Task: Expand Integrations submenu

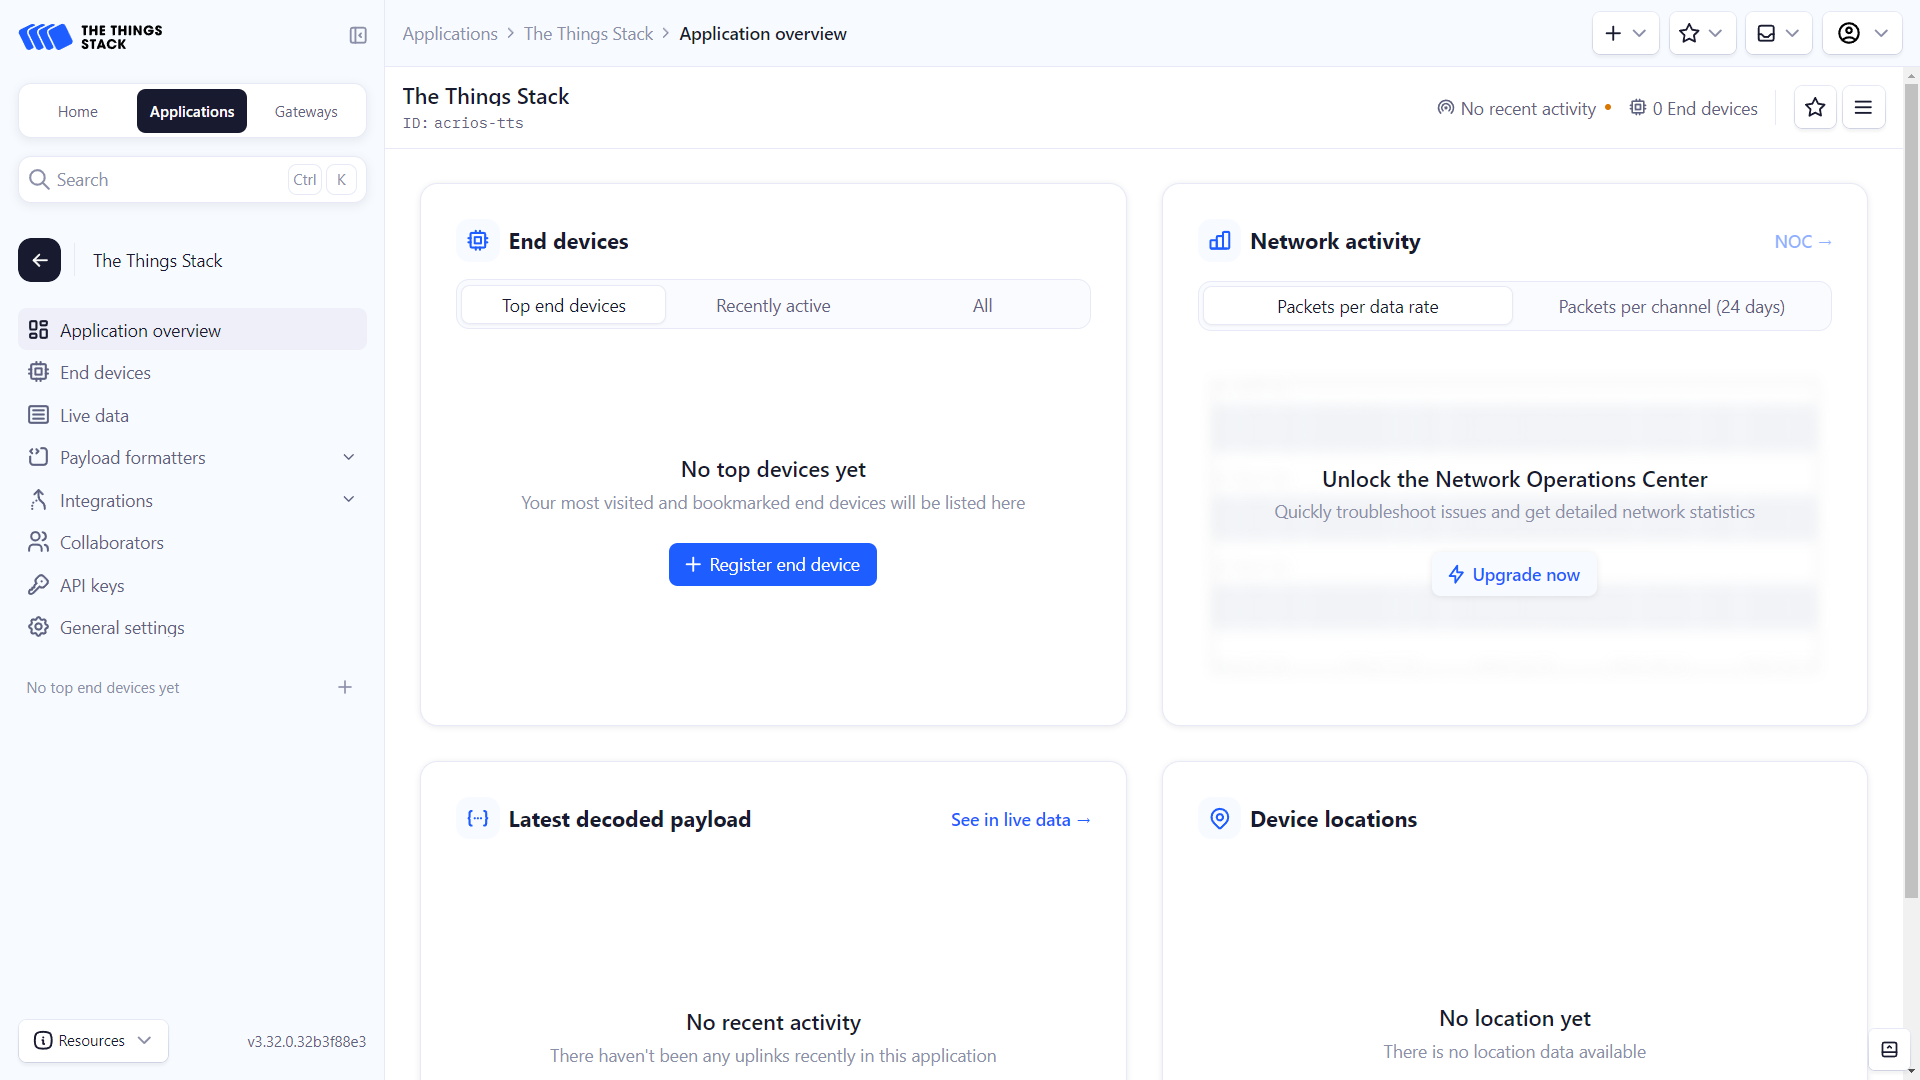Action: pos(349,500)
